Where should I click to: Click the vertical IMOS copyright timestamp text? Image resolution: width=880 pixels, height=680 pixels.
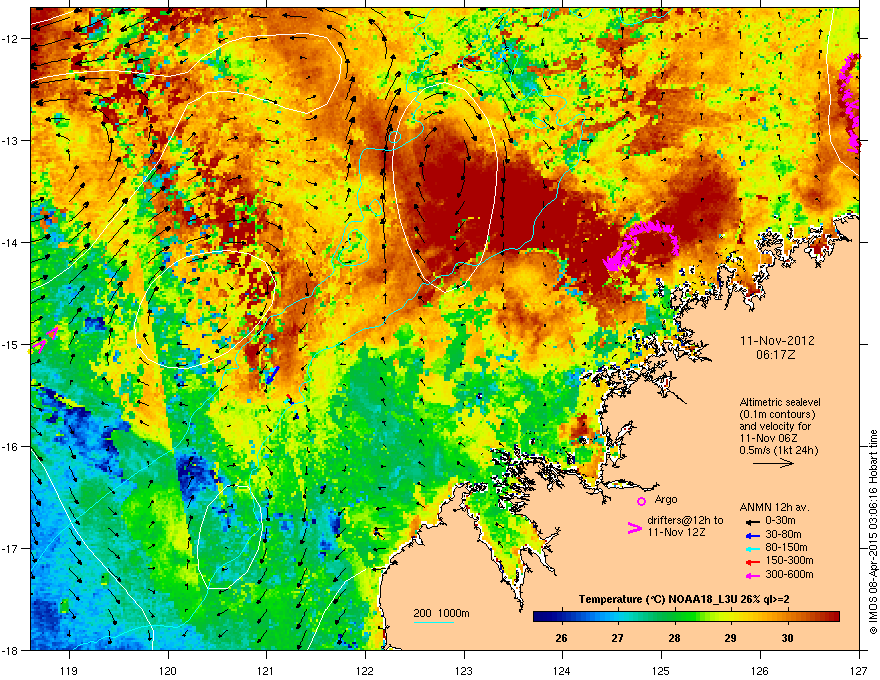tap(873, 532)
